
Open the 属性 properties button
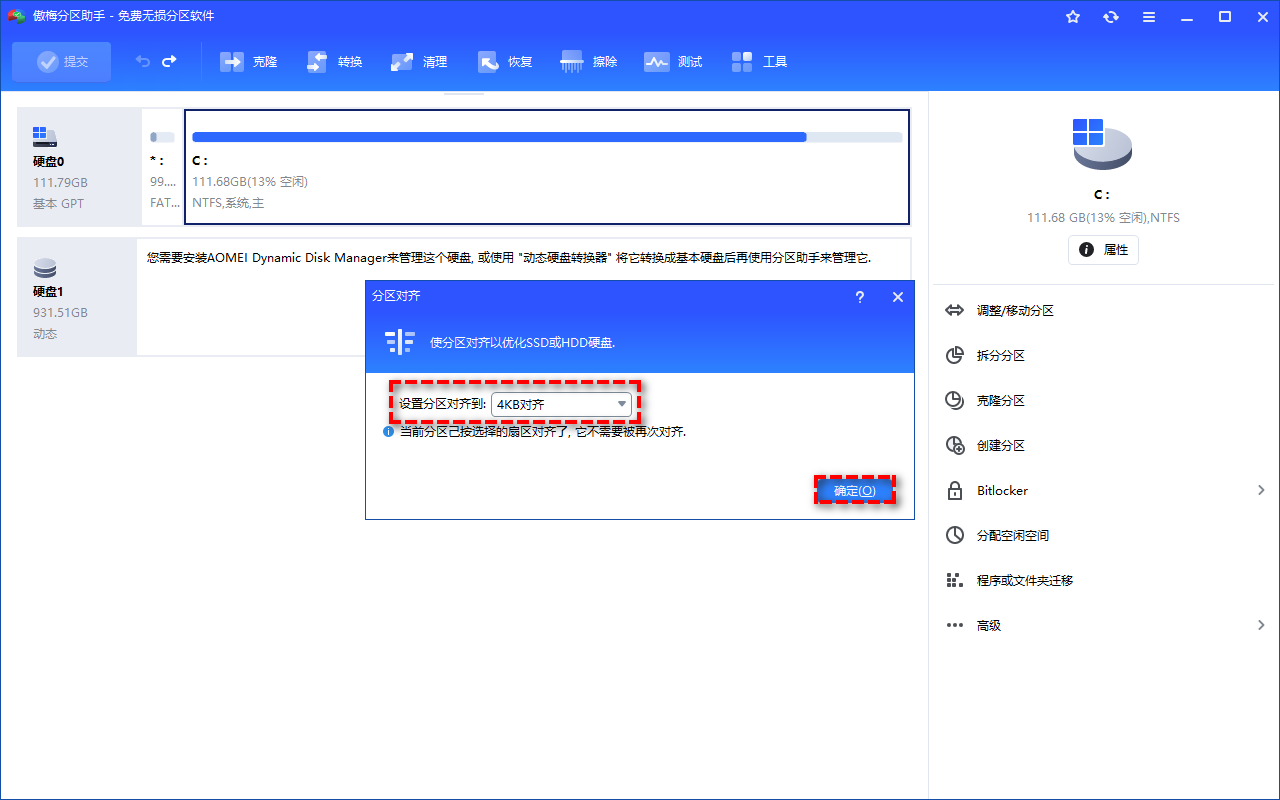1103,250
